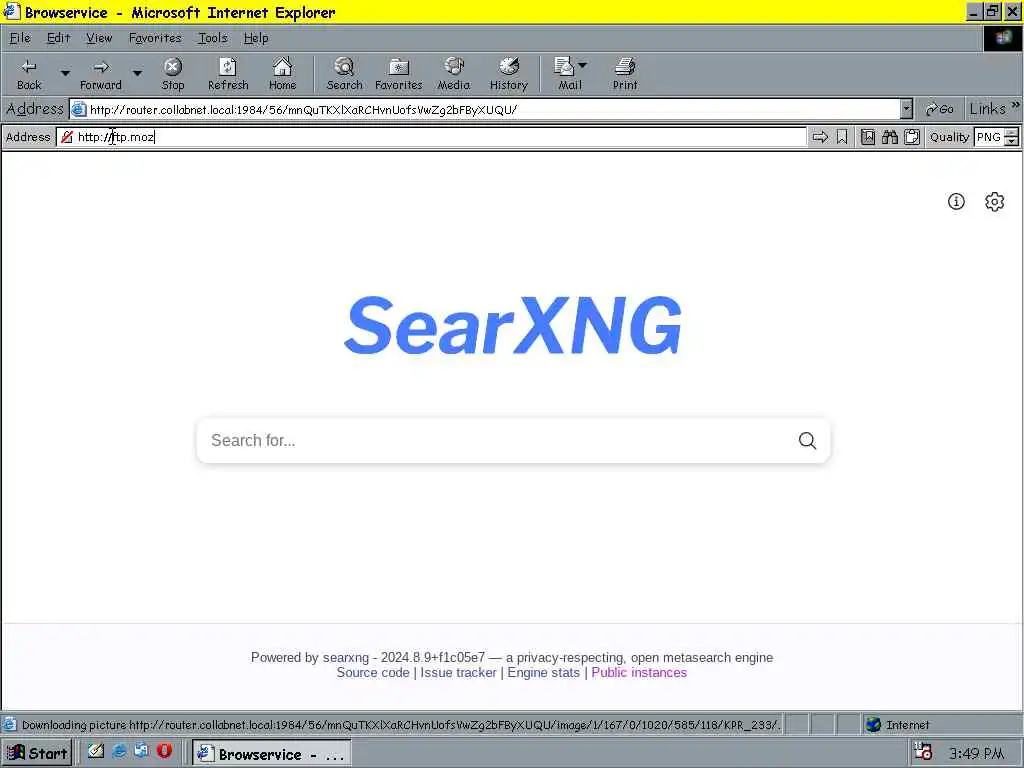
Task: Click the Start button
Action: (37, 753)
